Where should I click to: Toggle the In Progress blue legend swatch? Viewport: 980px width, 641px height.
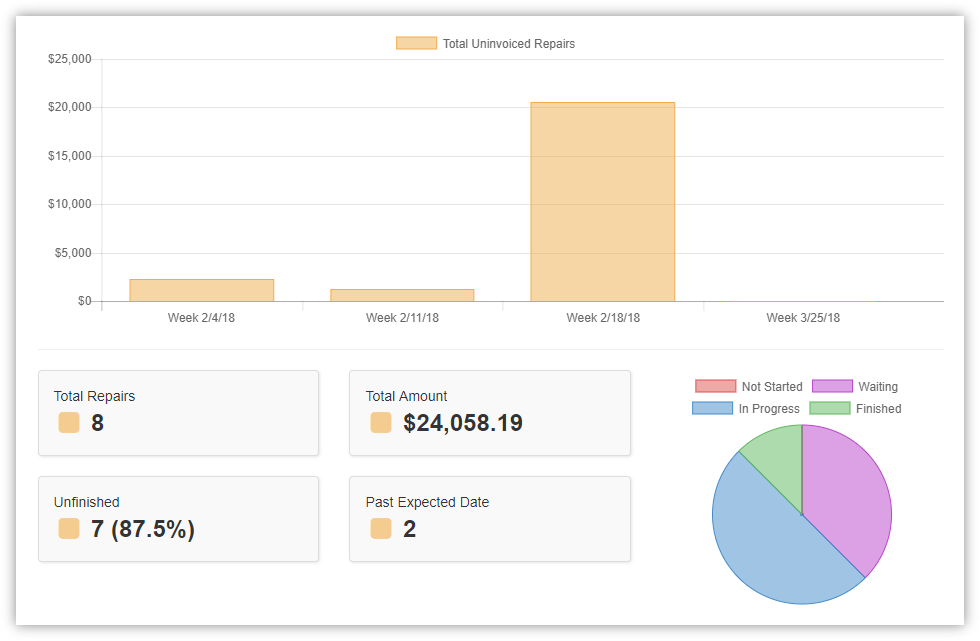click(712, 408)
